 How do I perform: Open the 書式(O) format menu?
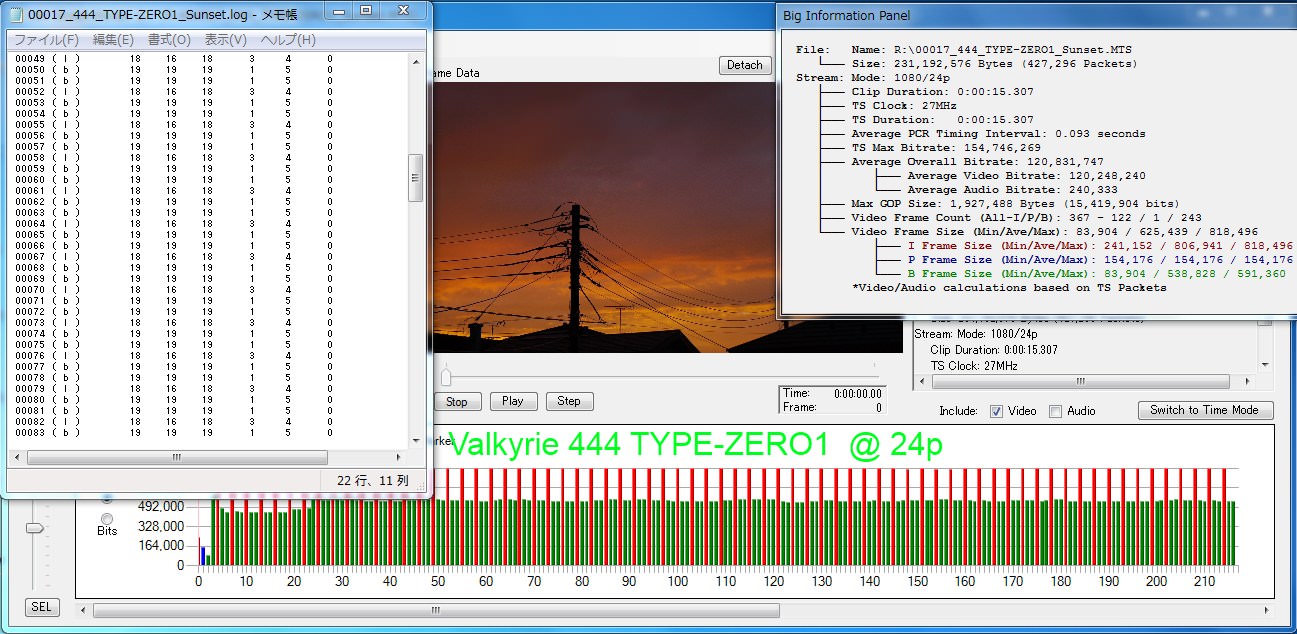click(169, 40)
